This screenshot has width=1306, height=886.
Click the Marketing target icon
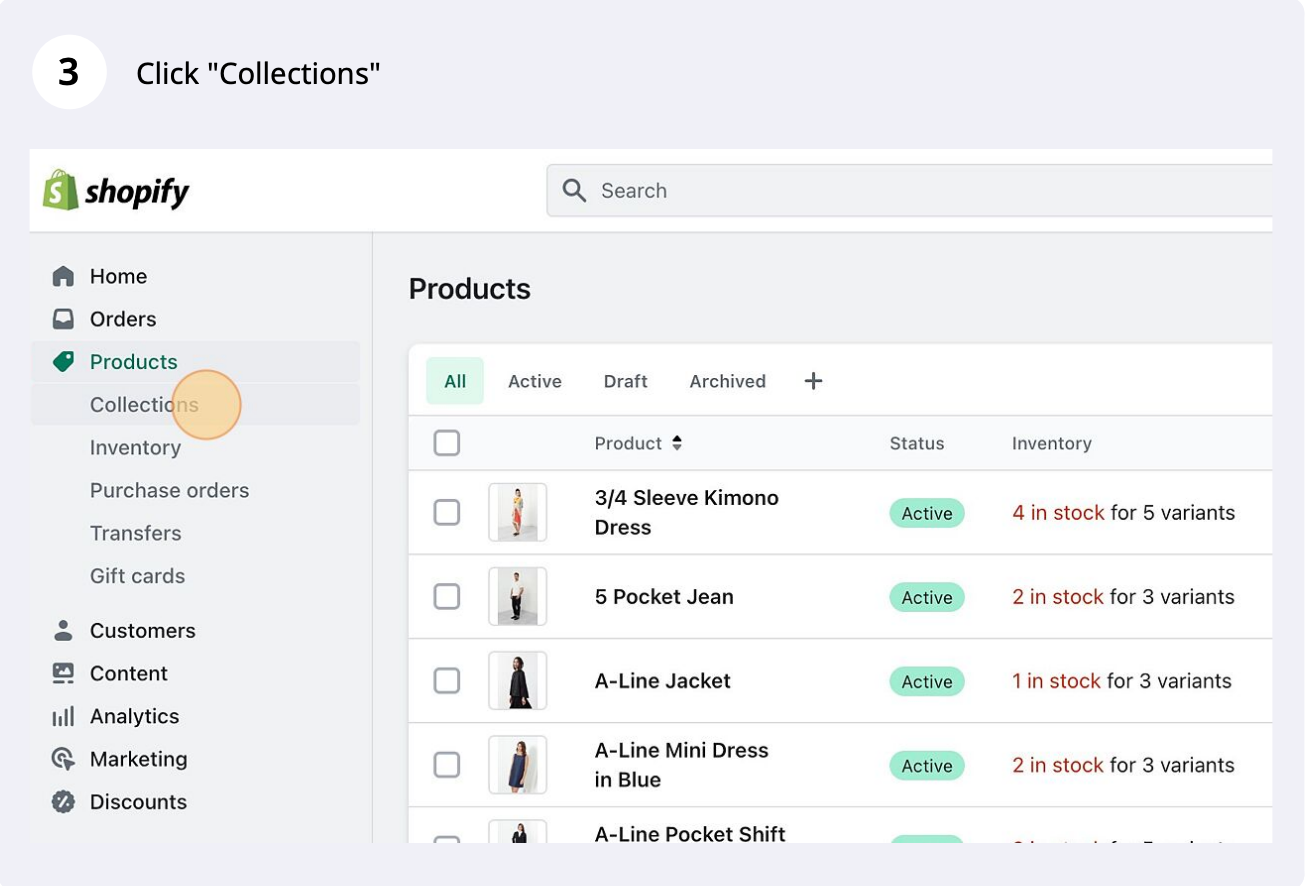(x=63, y=759)
